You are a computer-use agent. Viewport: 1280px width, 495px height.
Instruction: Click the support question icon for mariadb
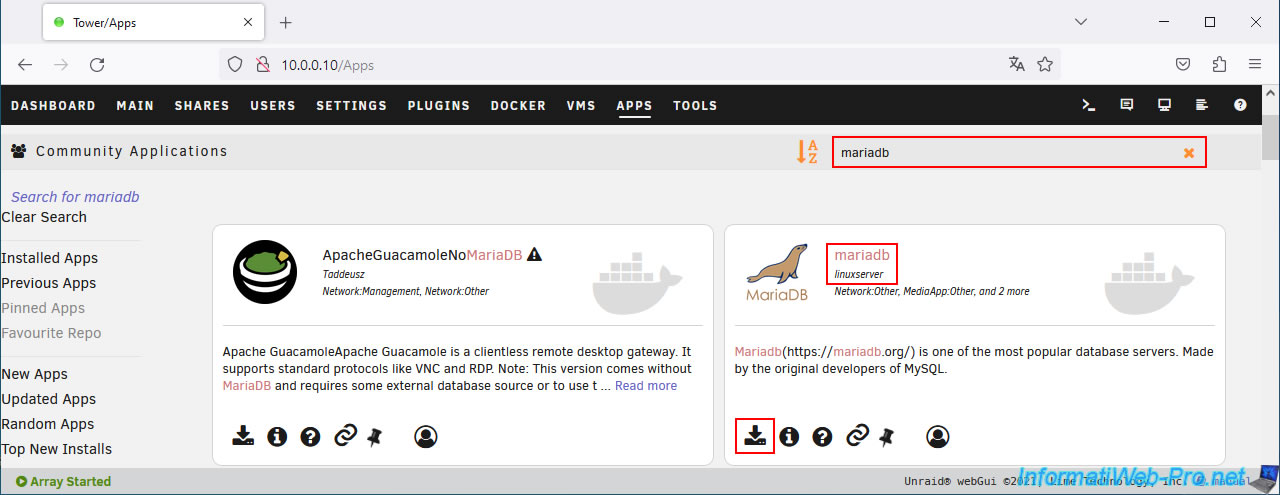click(822, 436)
